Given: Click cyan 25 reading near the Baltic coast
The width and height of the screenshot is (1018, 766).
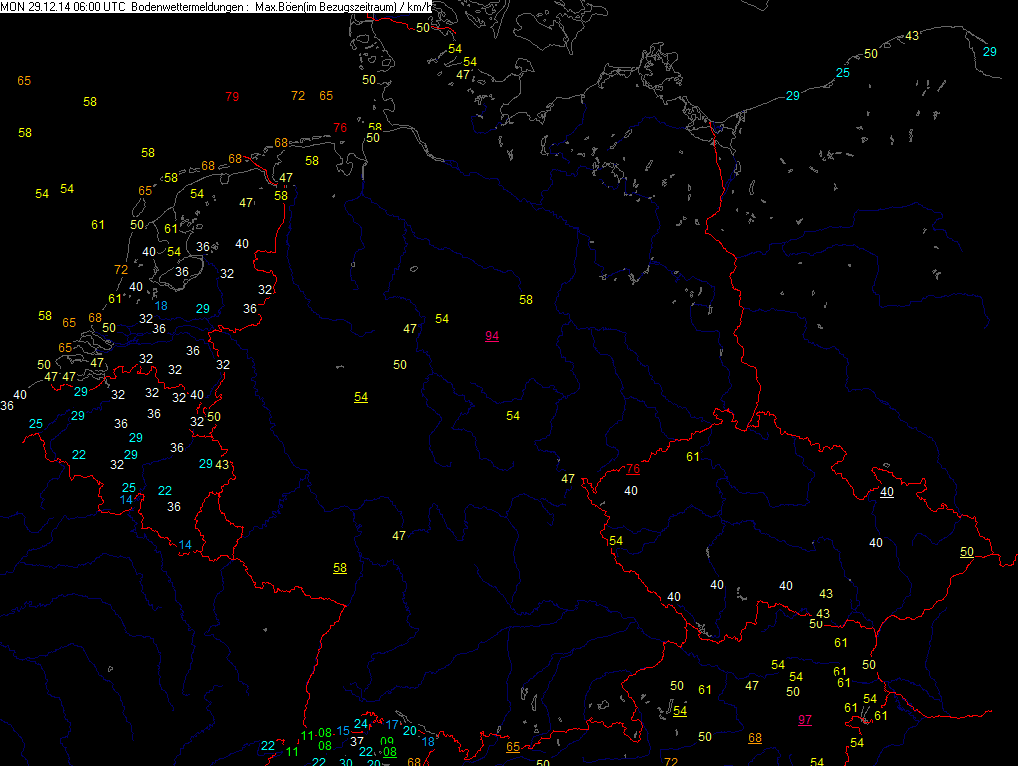Looking at the screenshot, I should pos(843,73).
